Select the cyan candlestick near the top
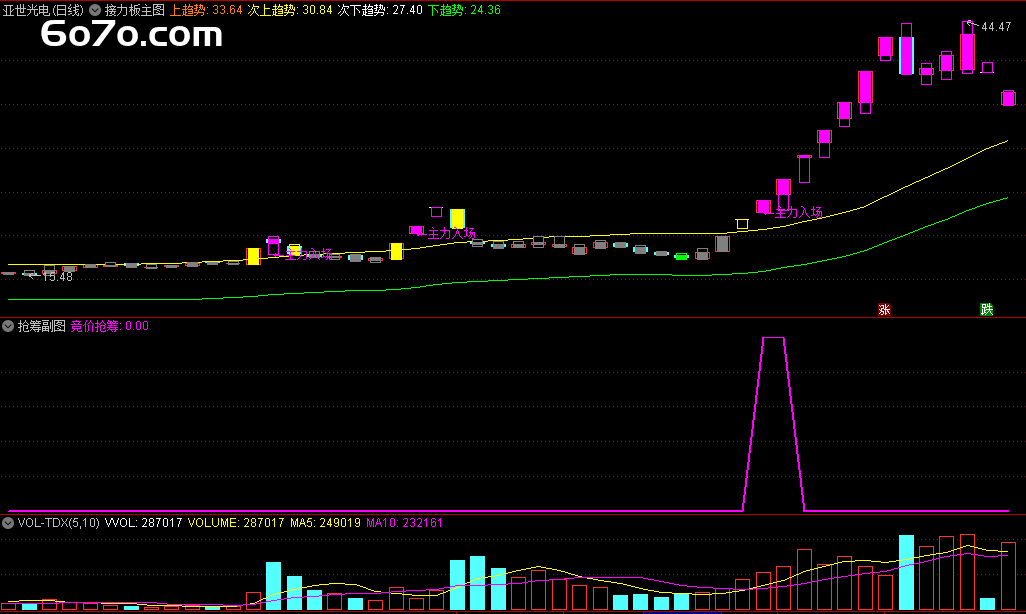 (x=906, y=55)
